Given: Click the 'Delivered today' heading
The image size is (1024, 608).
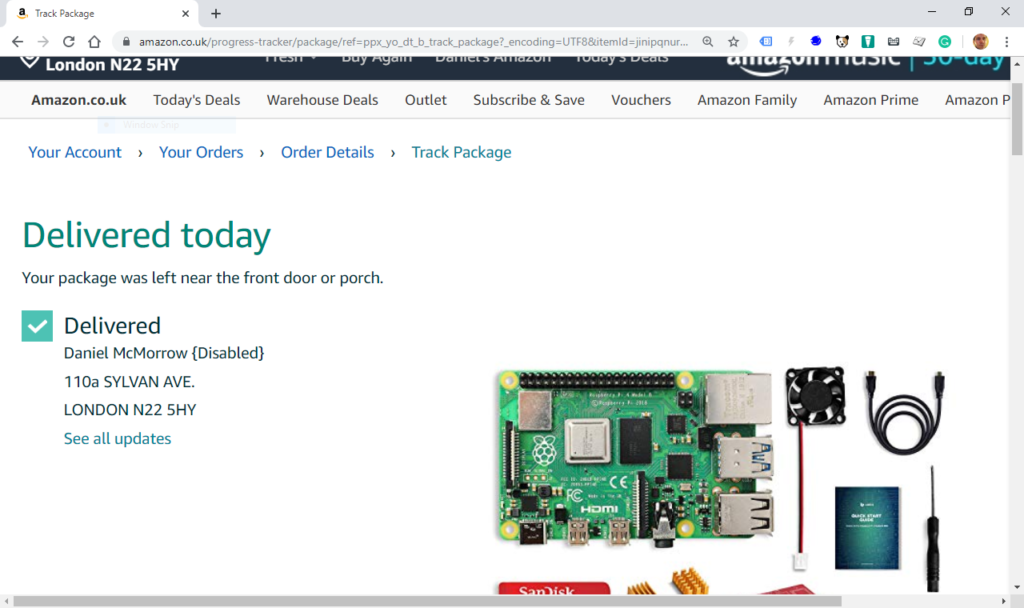Looking at the screenshot, I should point(147,235).
